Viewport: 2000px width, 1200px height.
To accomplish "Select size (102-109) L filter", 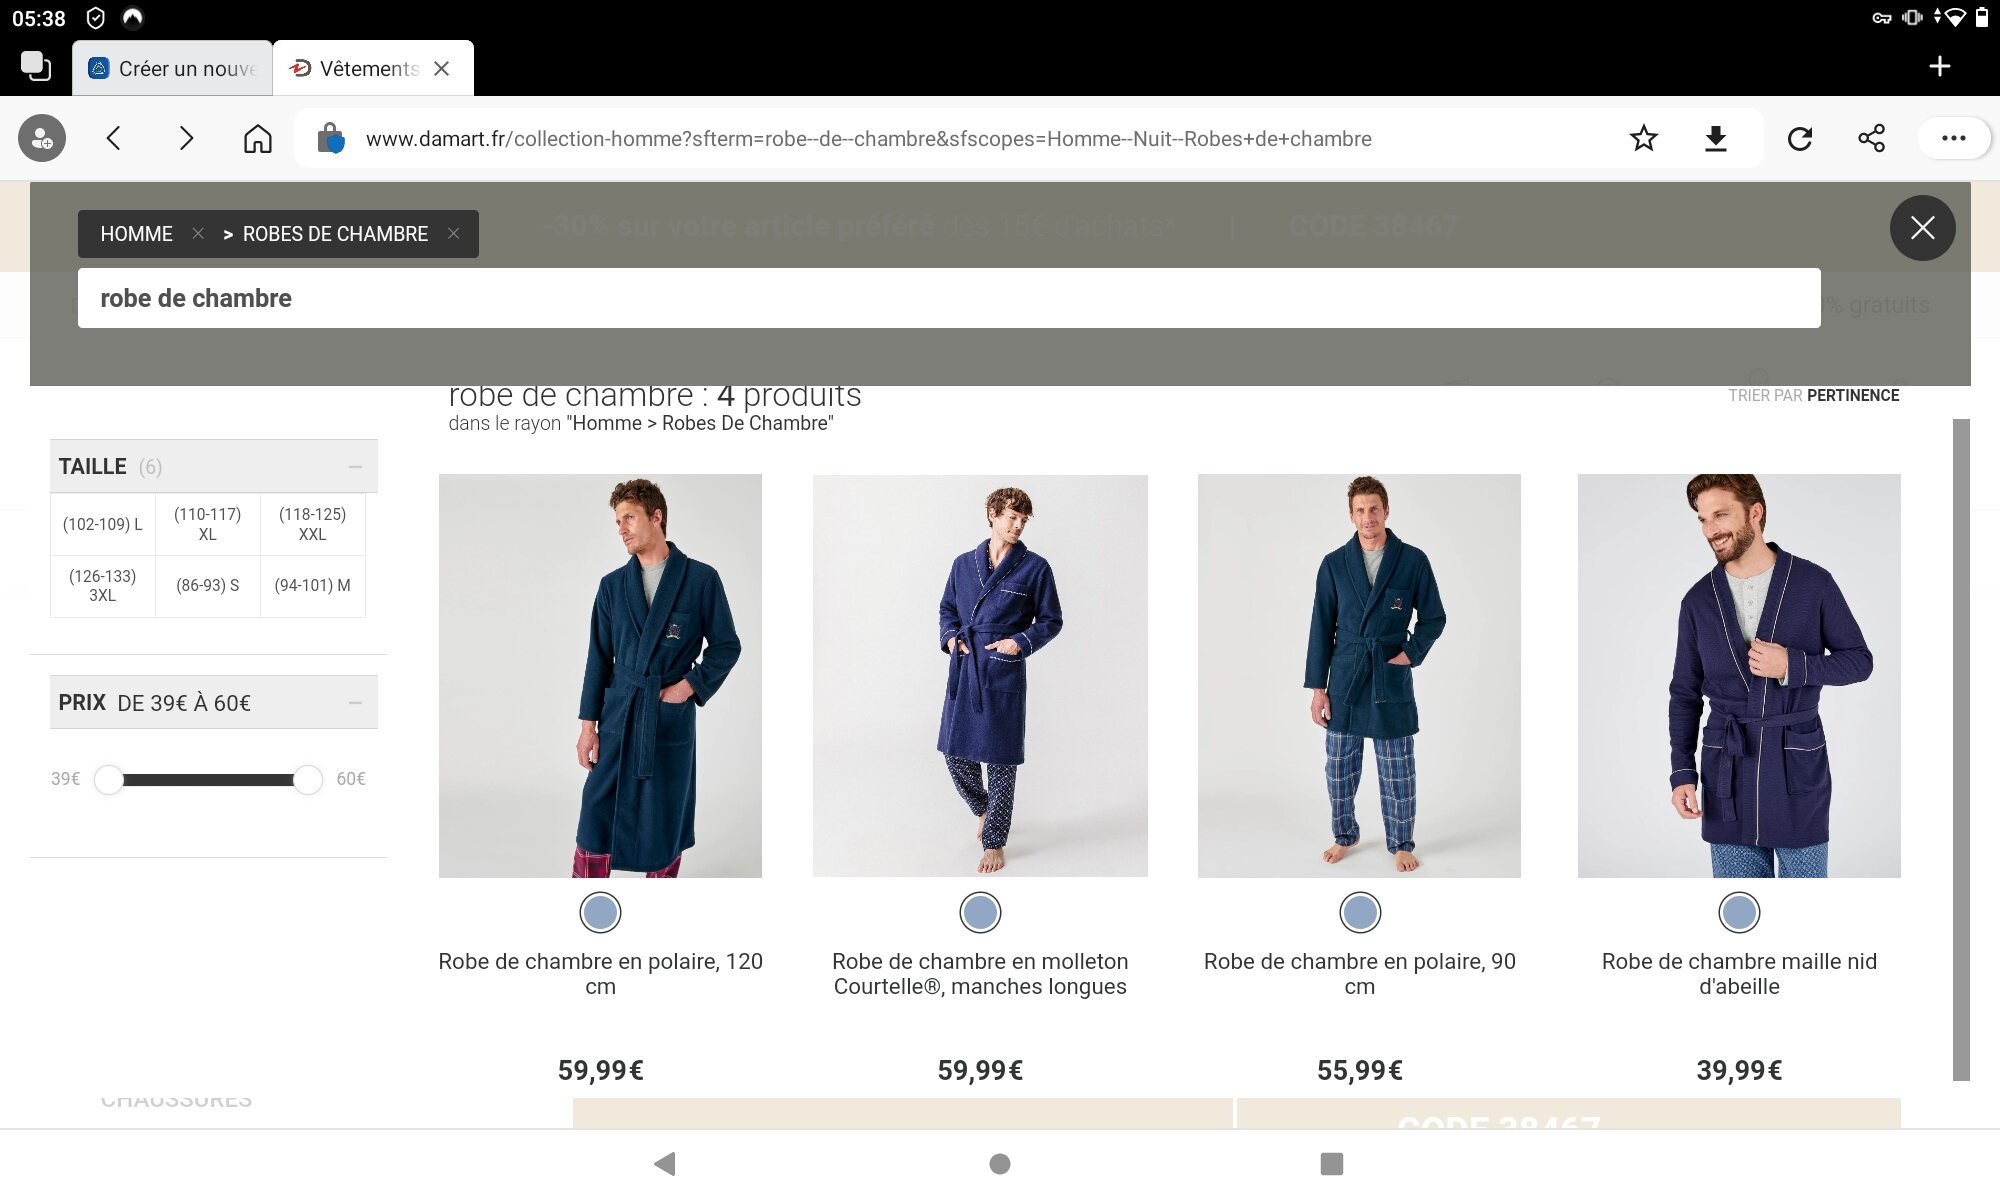I will 103,524.
